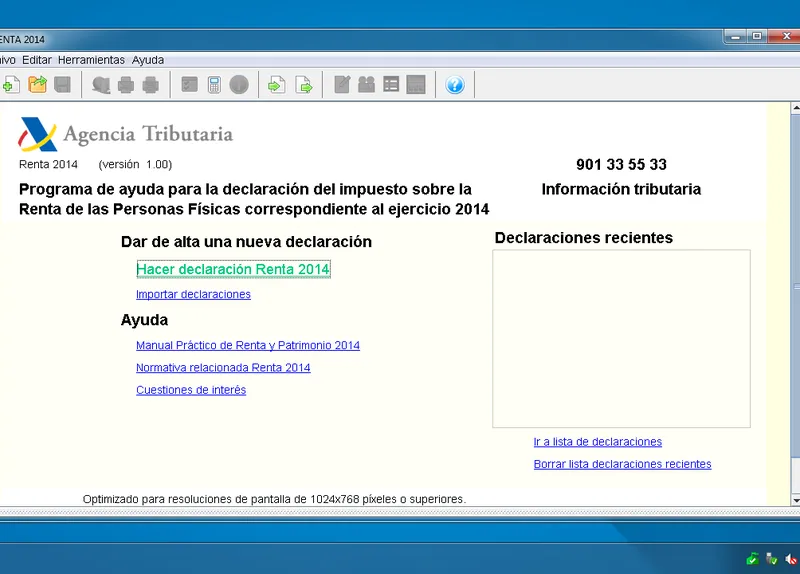The image size is (800, 574).
Task: Open help with the blue question mark icon
Action: coord(455,85)
